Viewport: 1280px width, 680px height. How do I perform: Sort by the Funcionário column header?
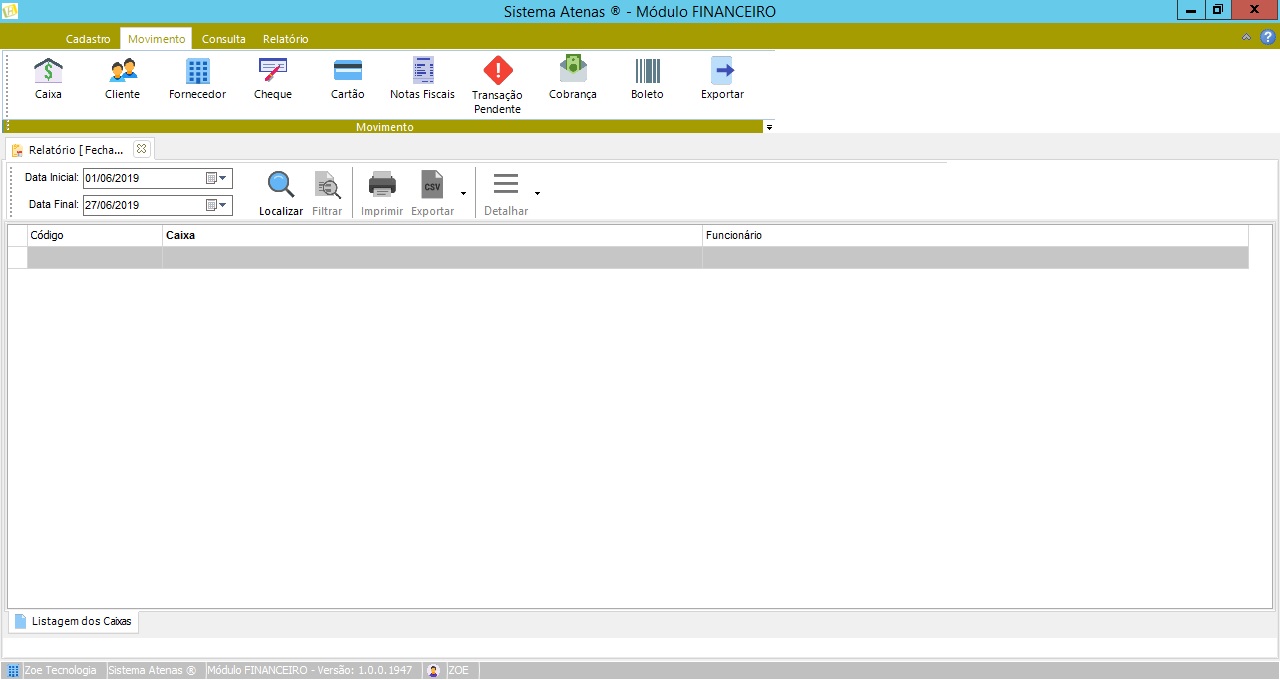tap(975, 235)
